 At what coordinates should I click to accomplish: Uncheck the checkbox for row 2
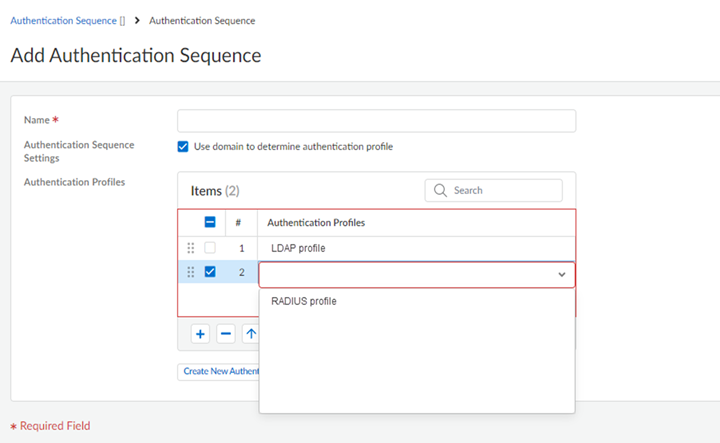(x=210, y=272)
